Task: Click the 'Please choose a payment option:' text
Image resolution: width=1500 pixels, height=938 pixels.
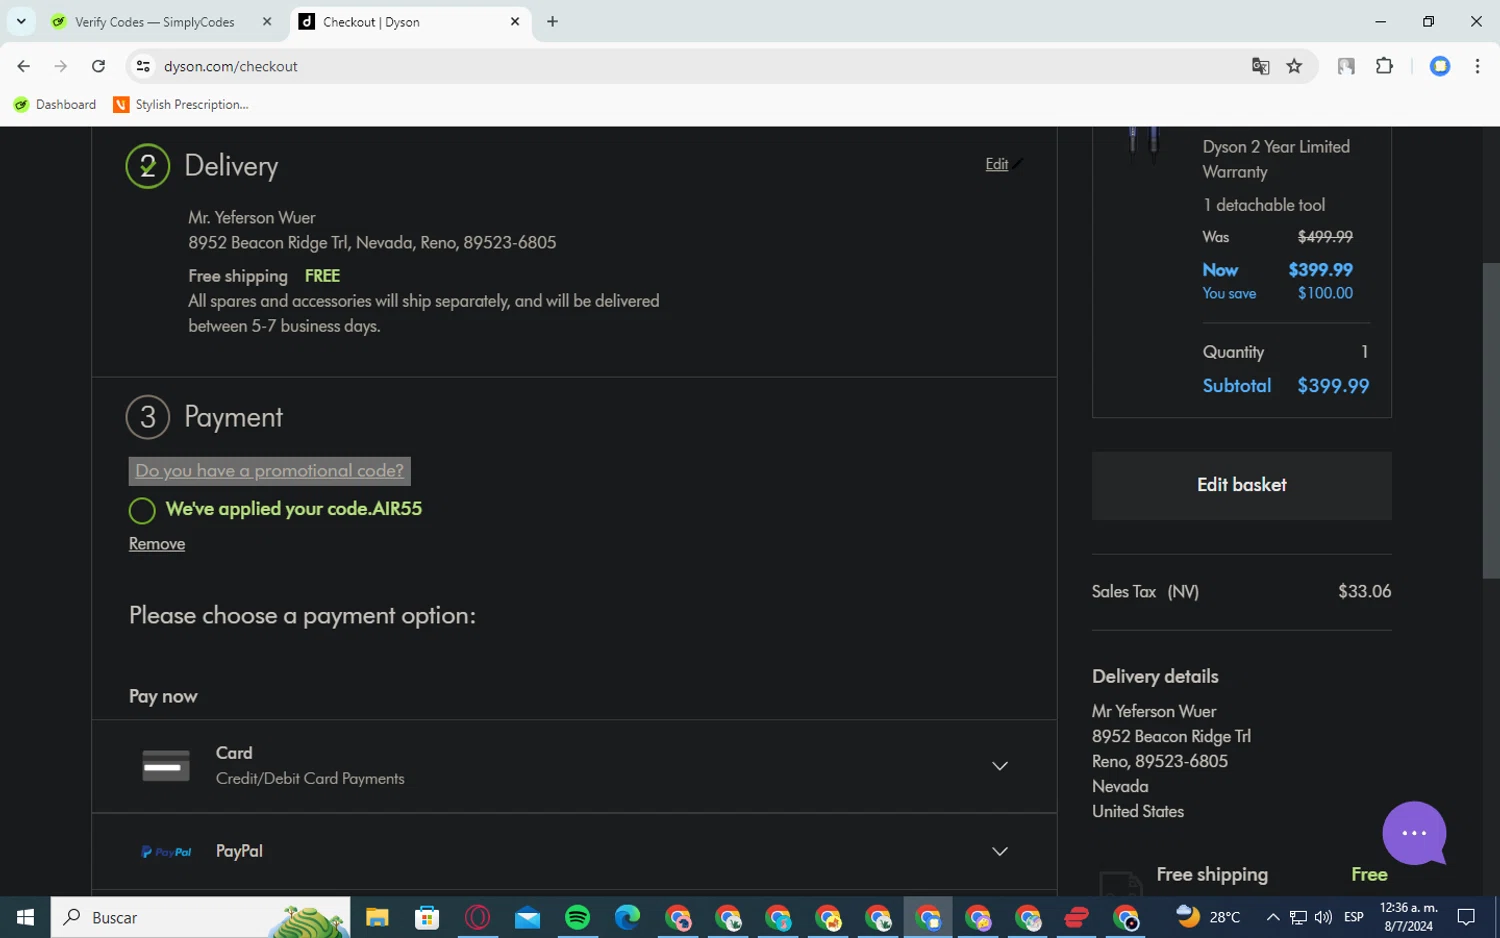Action: (x=302, y=616)
